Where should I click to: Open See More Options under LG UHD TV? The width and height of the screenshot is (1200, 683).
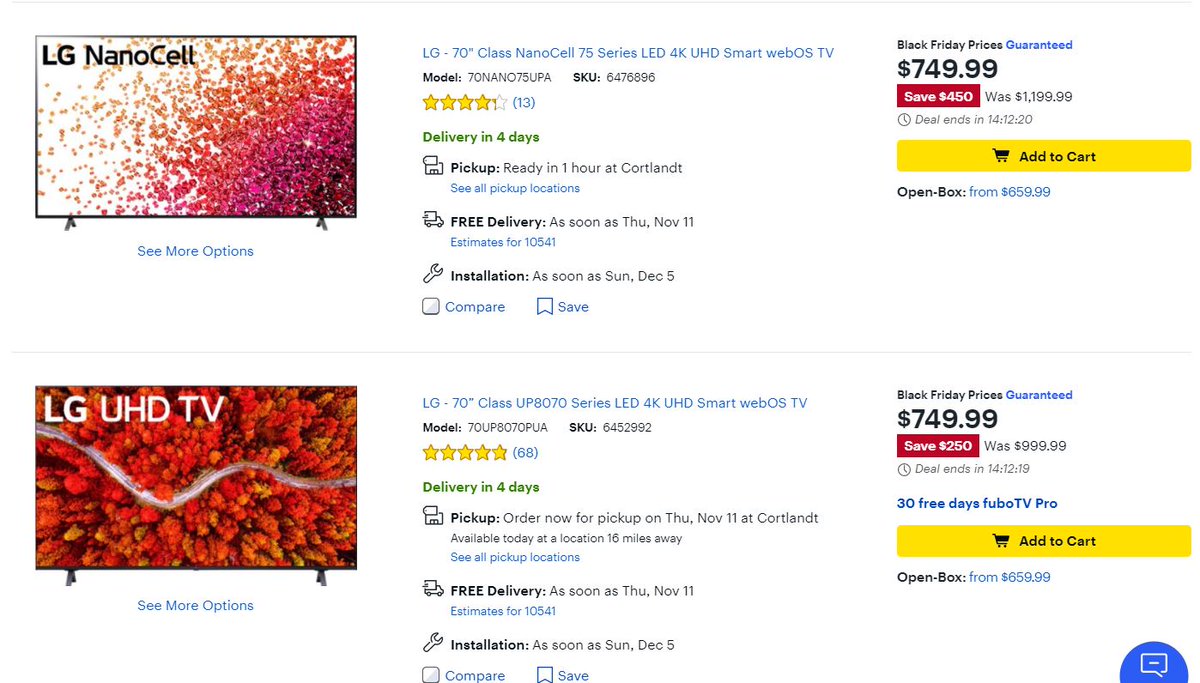point(195,605)
